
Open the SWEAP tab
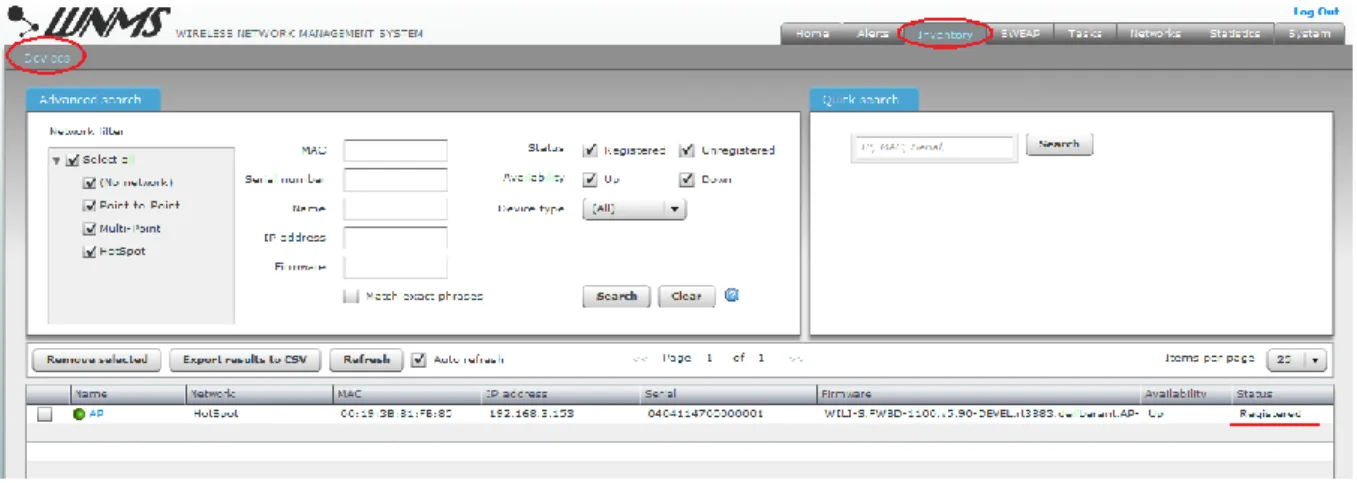tap(1020, 33)
